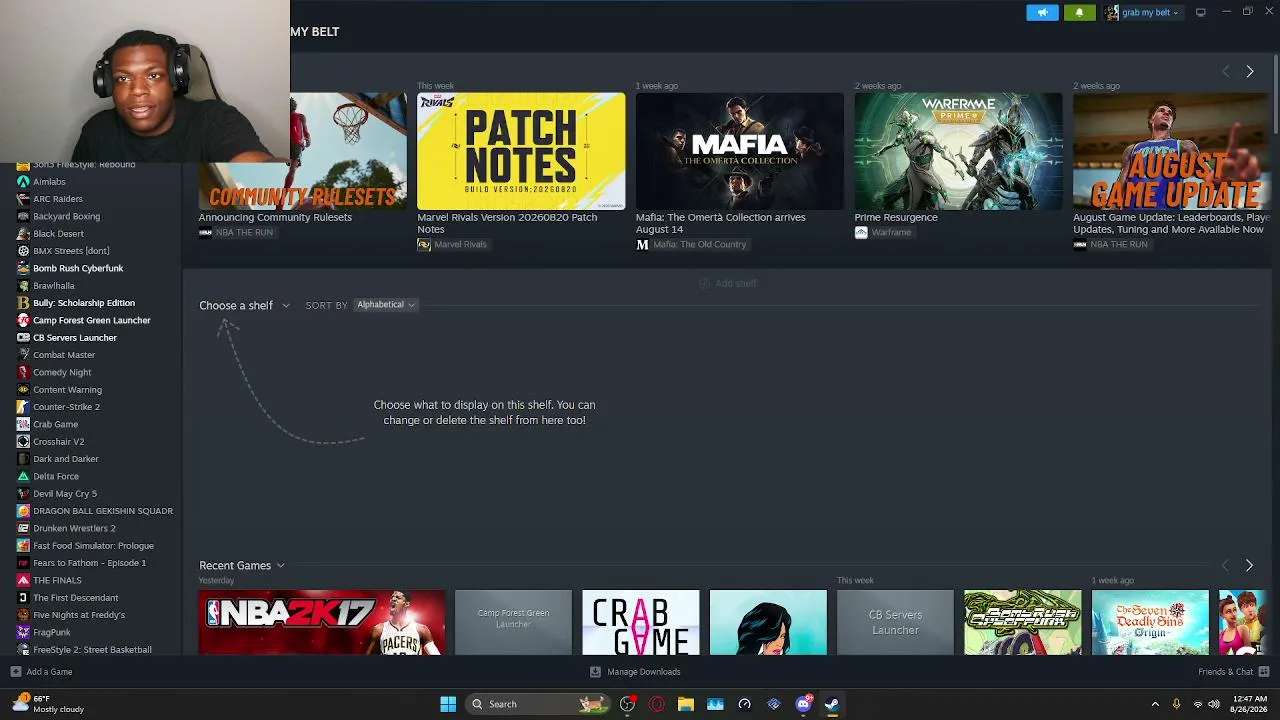The width and height of the screenshot is (1280, 720).
Task: Click the CB Servers Launcher sidebar icon
Action: click(x=23, y=338)
